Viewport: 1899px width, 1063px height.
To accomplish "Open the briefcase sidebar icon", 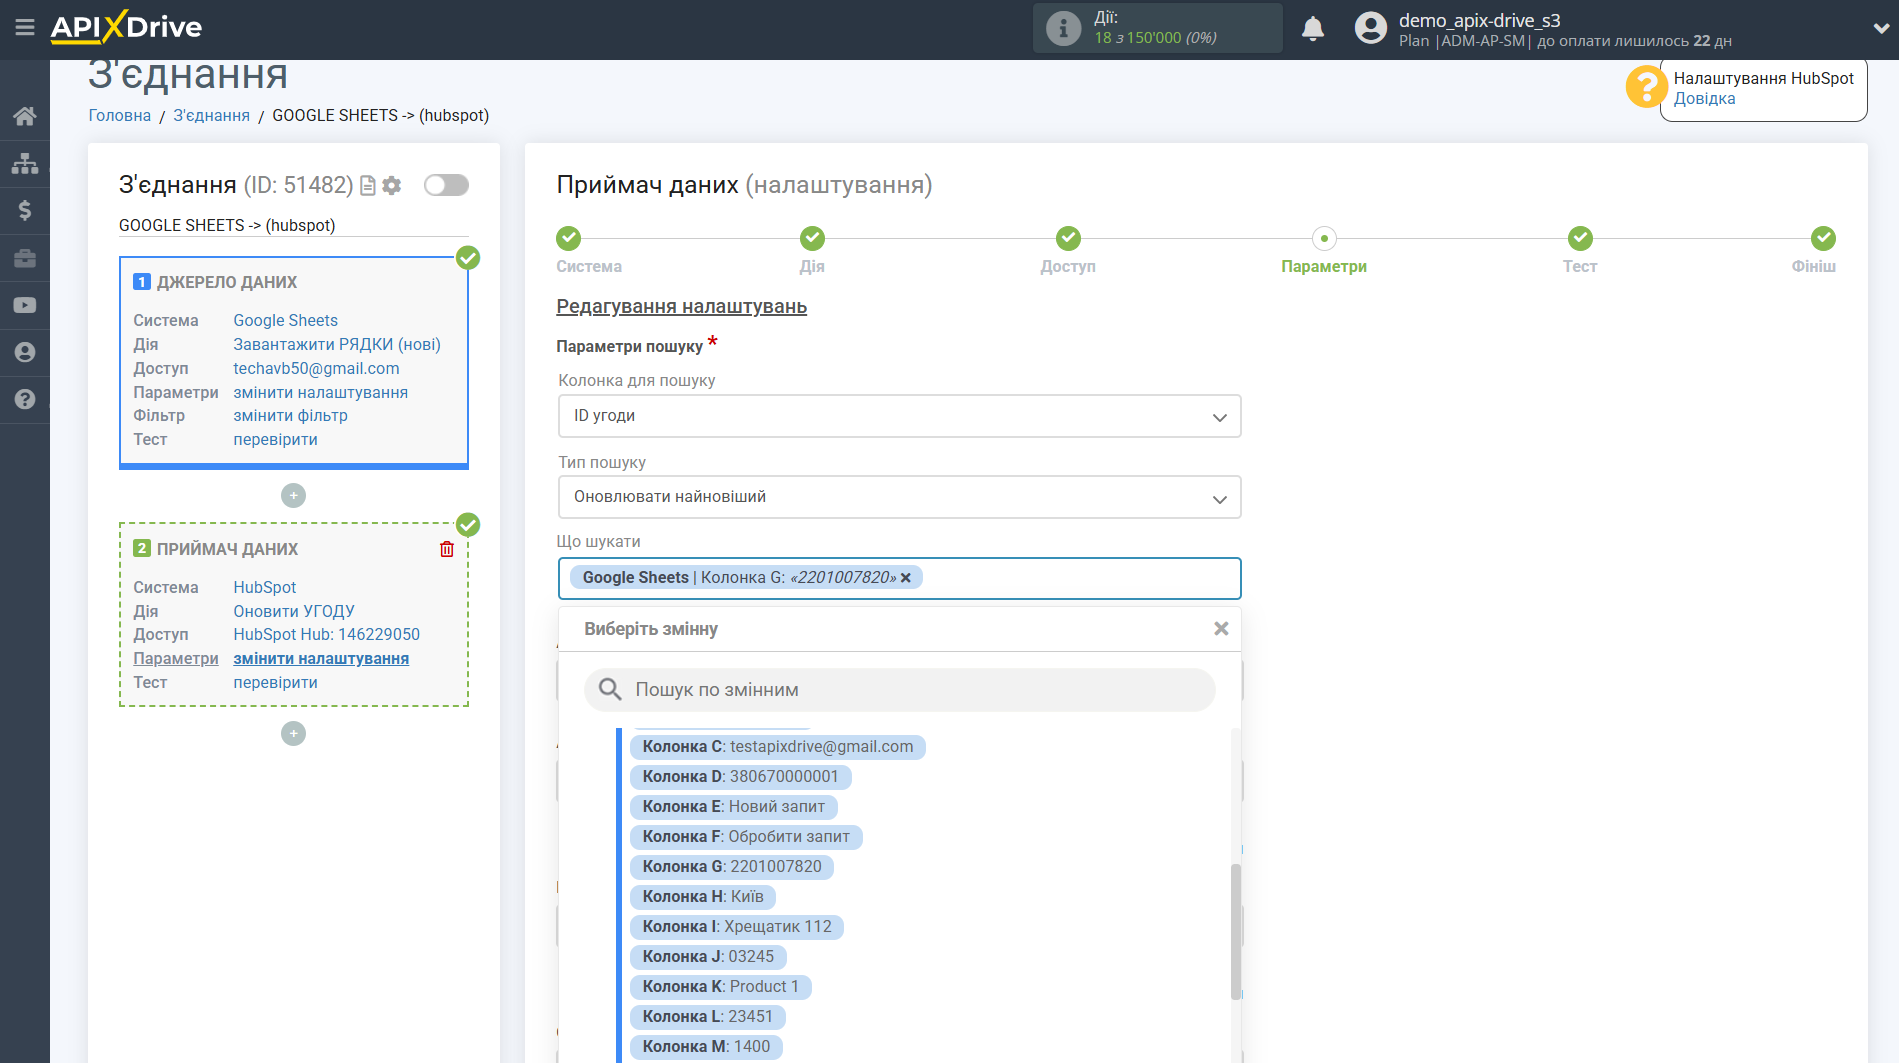I will click(25, 258).
